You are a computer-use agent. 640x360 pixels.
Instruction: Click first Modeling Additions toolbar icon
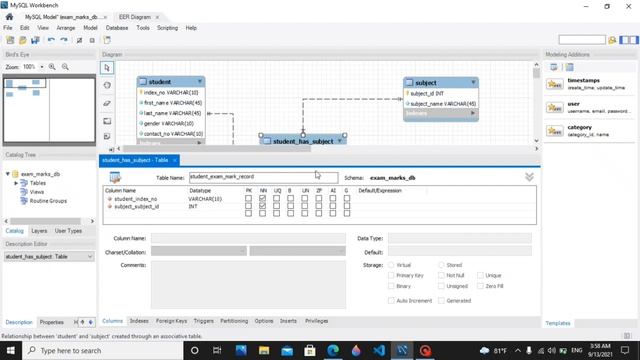pyautogui.click(x=554, y=67)
